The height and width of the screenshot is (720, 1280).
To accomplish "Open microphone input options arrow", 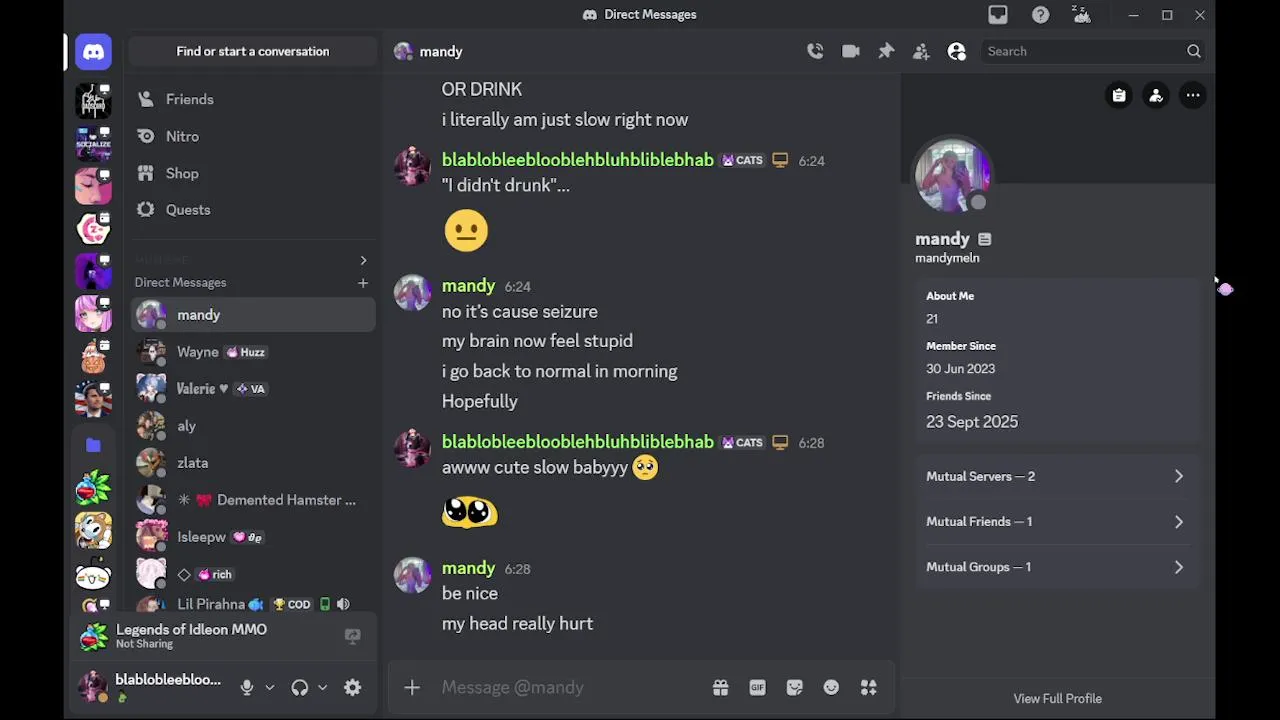I will [x=269, y=687].
